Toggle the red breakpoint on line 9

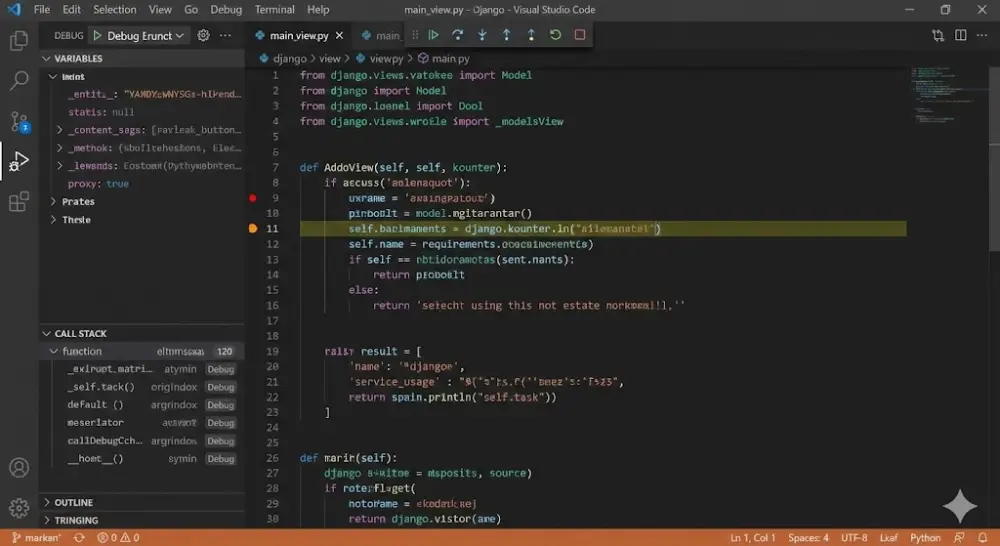(x=253, y=198)
